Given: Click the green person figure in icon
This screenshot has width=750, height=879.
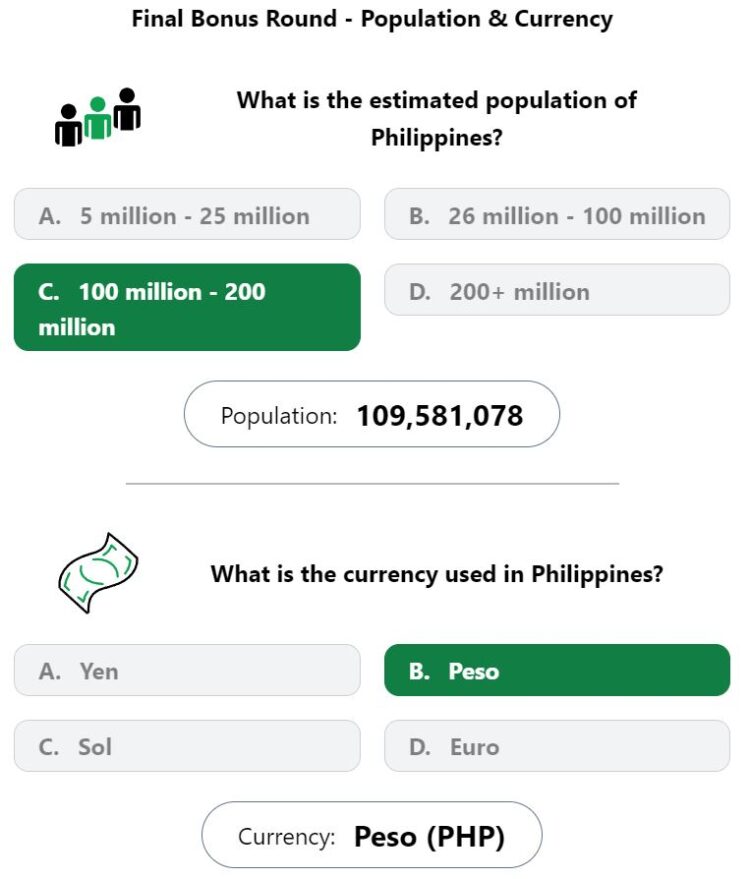Looking at the screenshot, I should point(98,118).
